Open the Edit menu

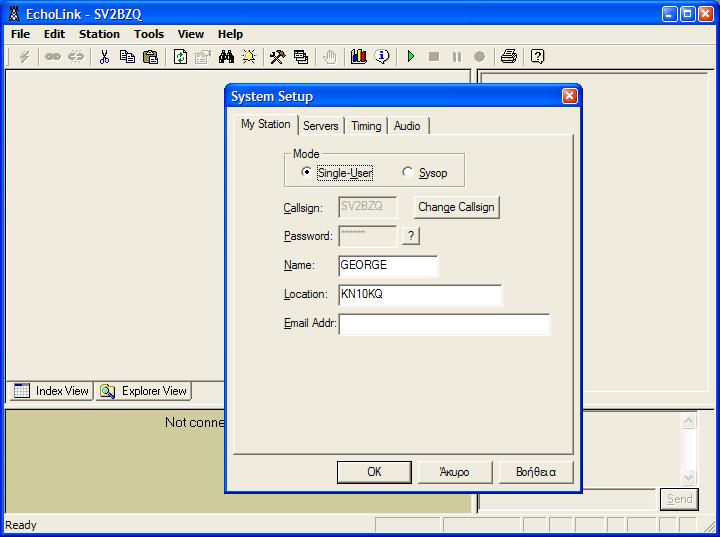(54, 34)
